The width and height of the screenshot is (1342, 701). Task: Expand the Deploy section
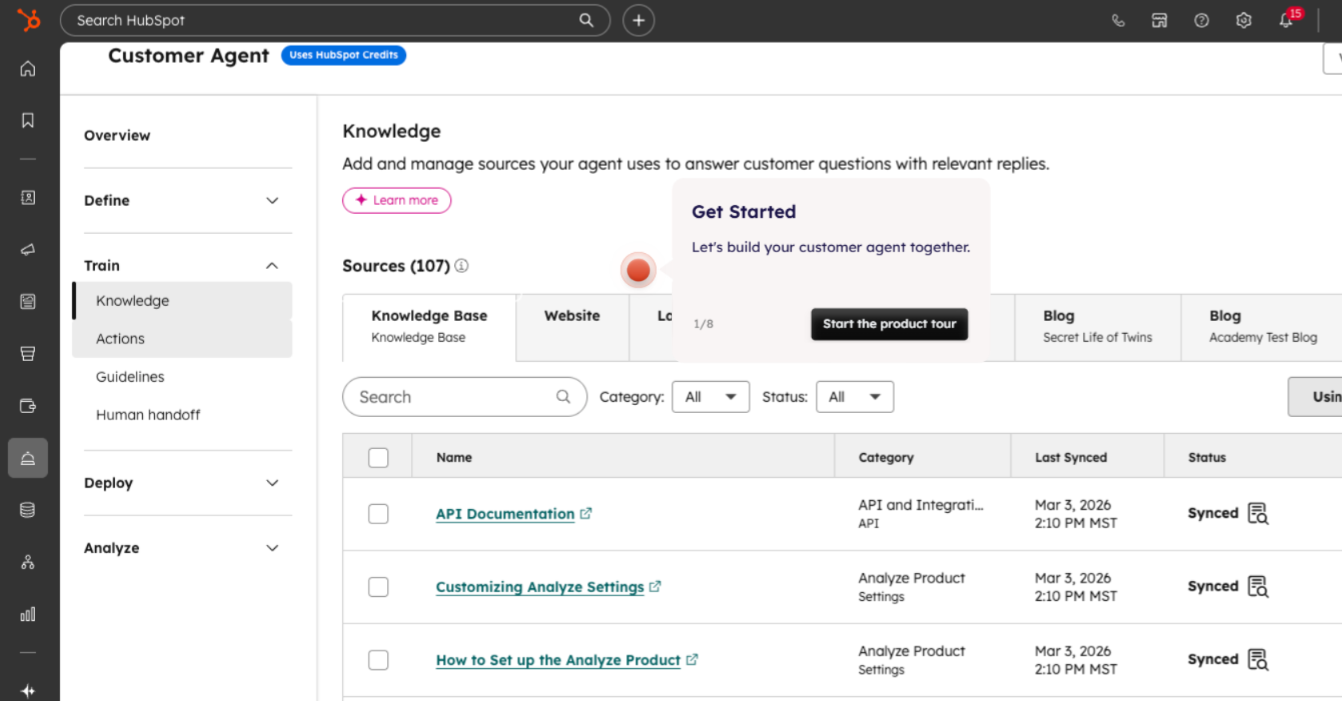(188, 483)
